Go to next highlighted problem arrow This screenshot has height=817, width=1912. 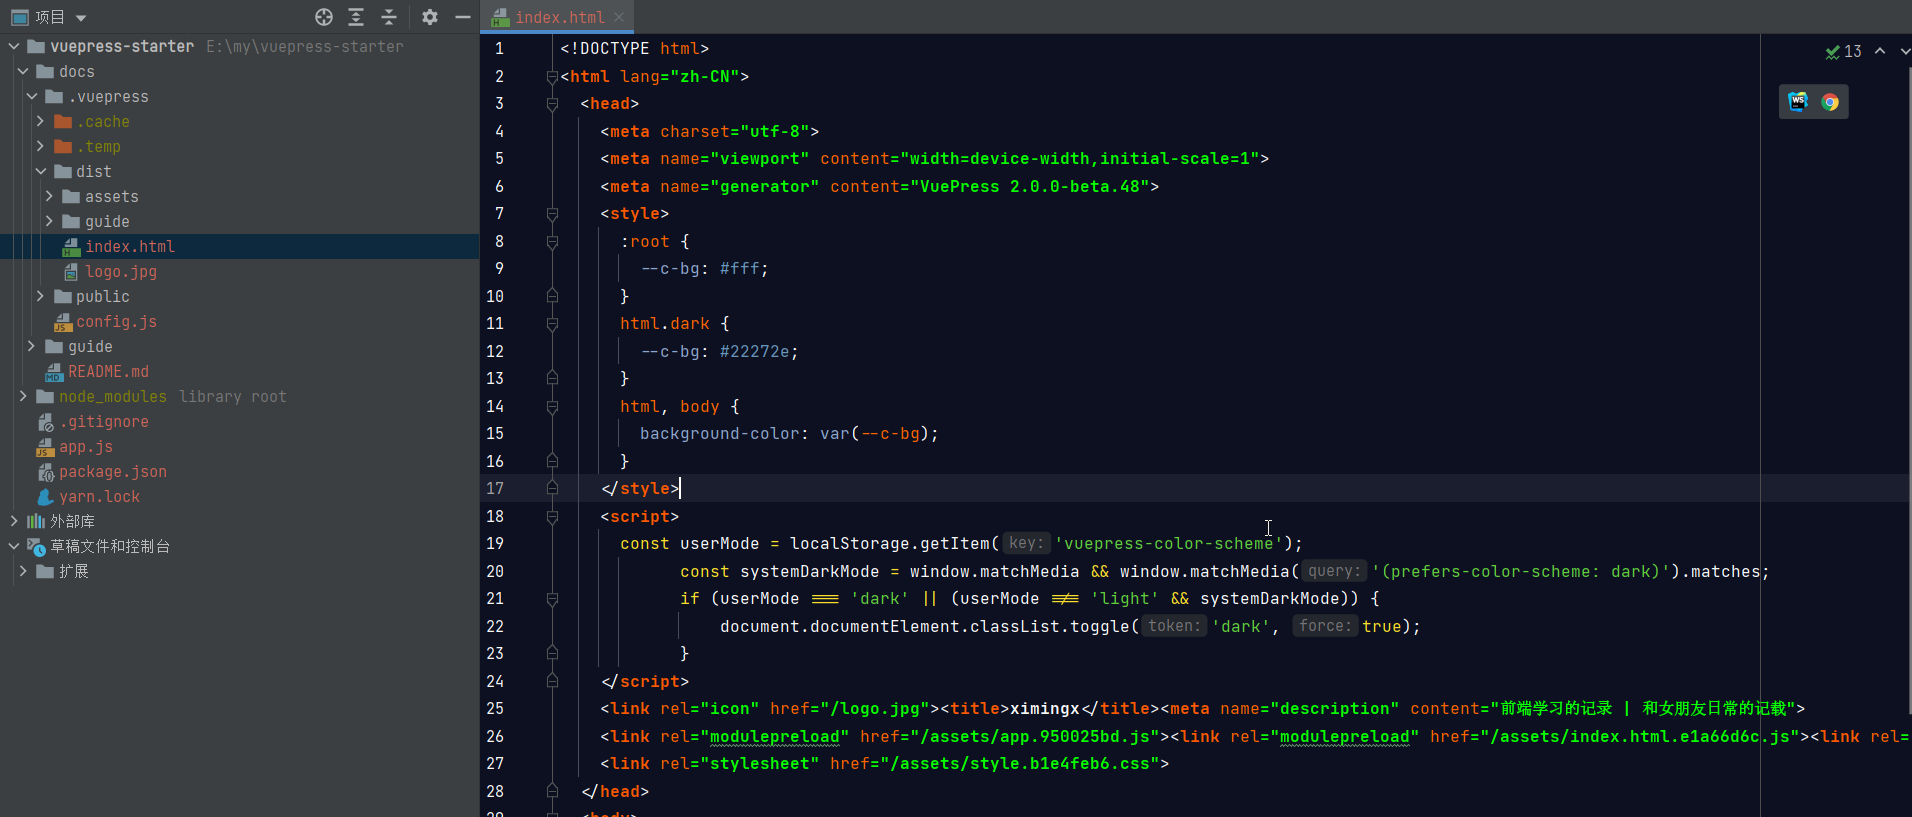[1904, 51]
